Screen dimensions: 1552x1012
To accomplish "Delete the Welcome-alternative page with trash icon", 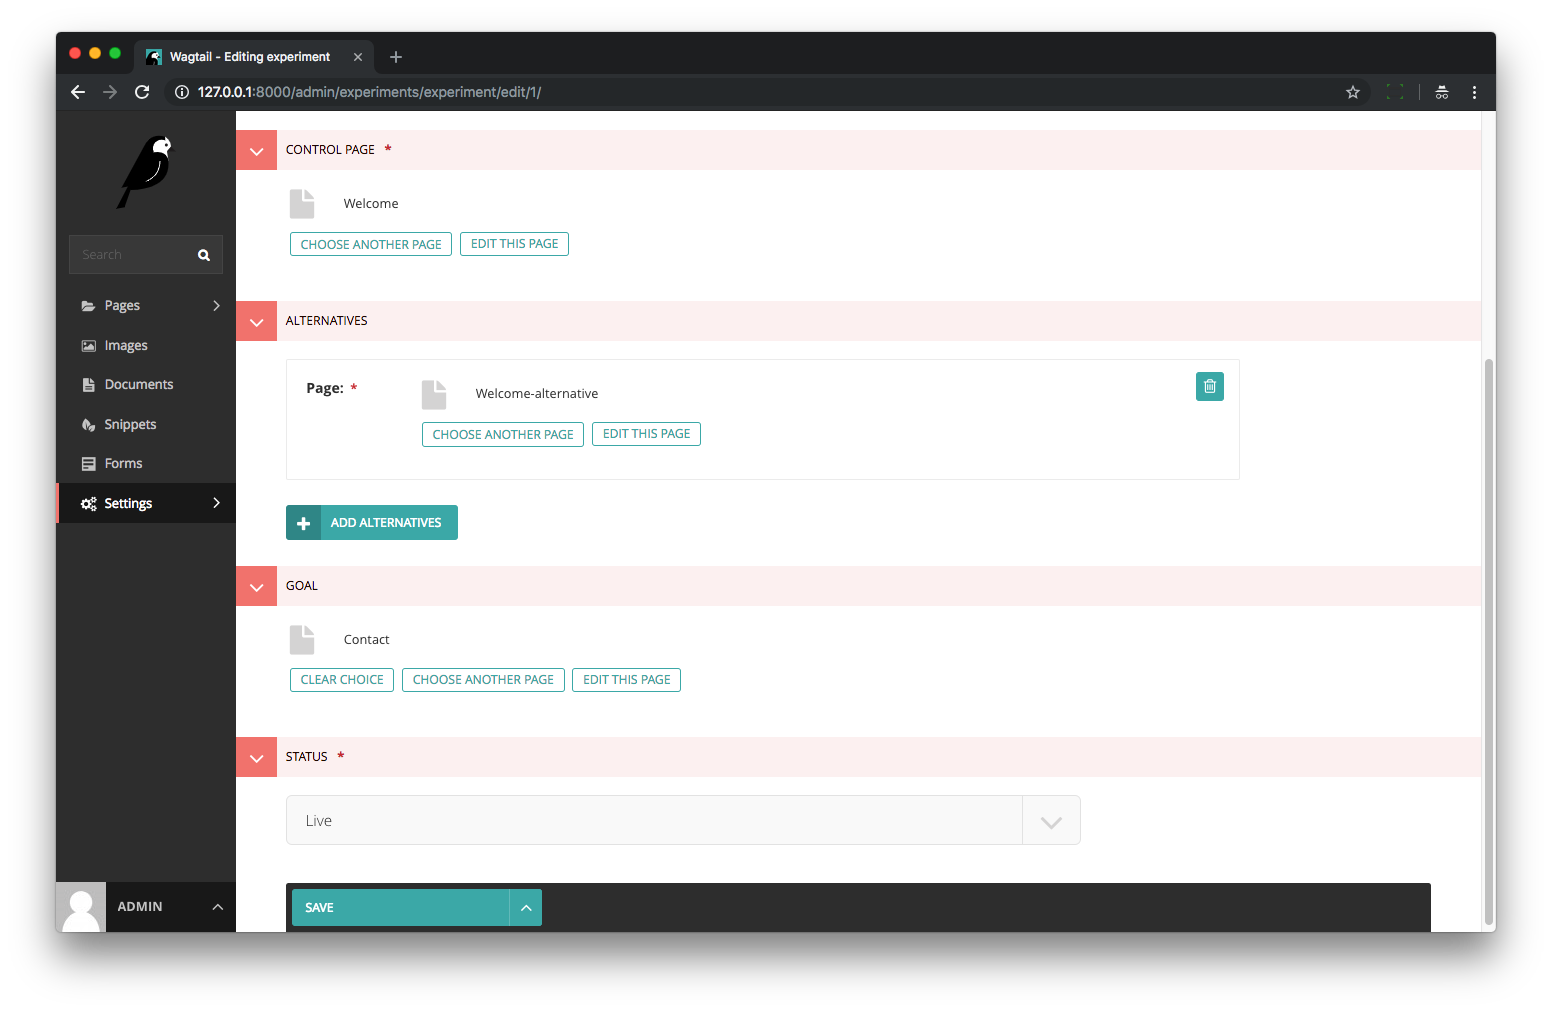I will tap(1209, 386).
